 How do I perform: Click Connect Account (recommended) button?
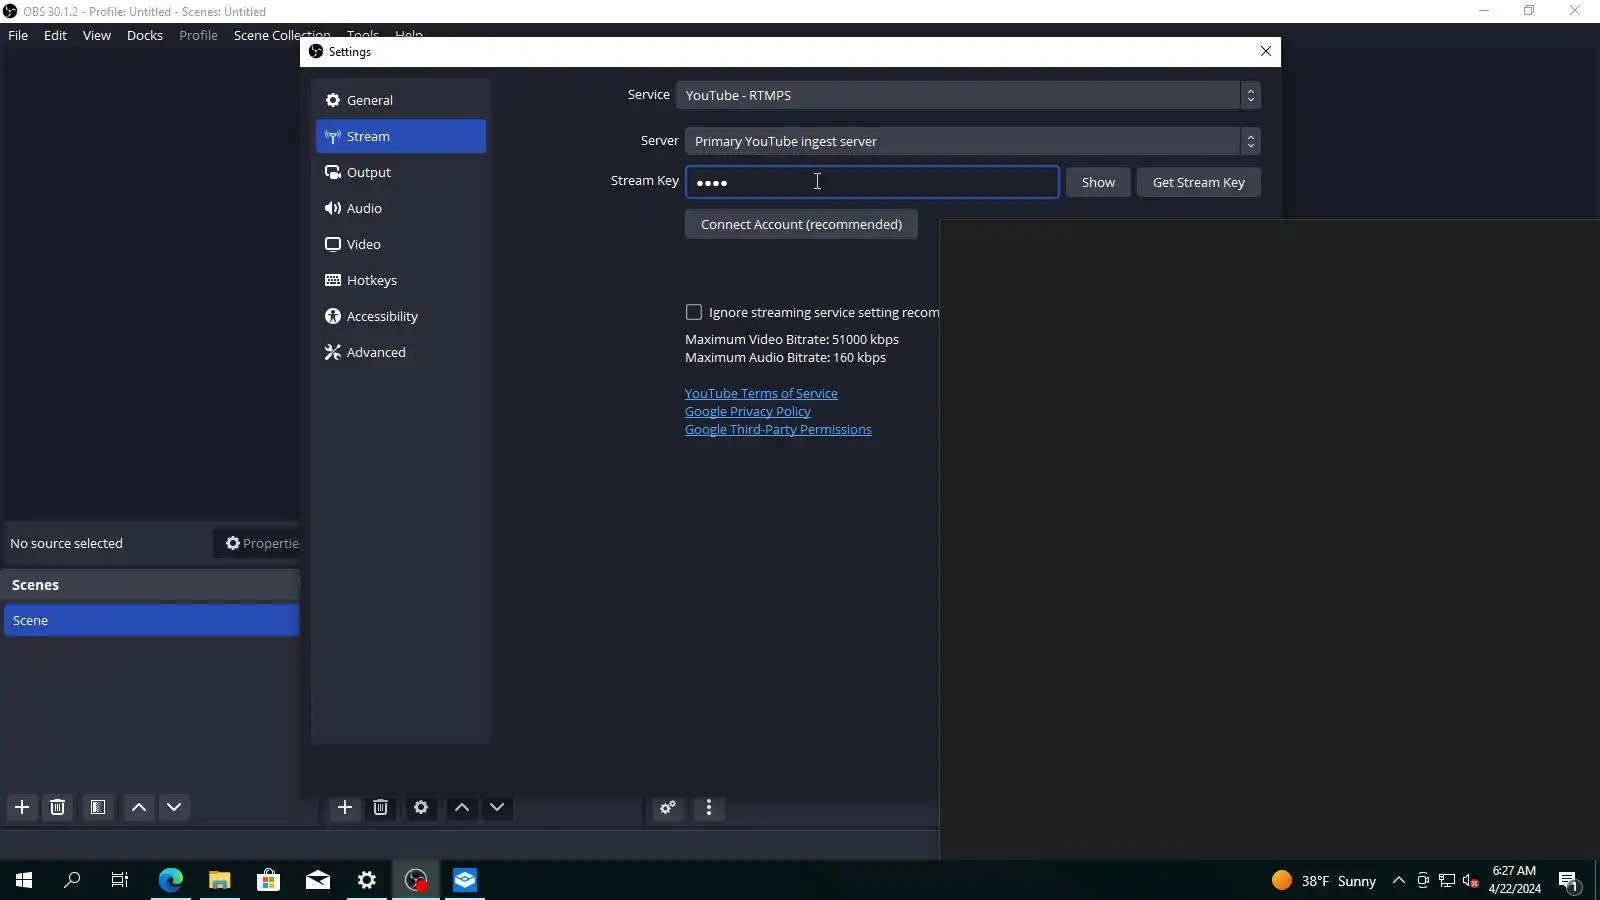tap(801, 224)
